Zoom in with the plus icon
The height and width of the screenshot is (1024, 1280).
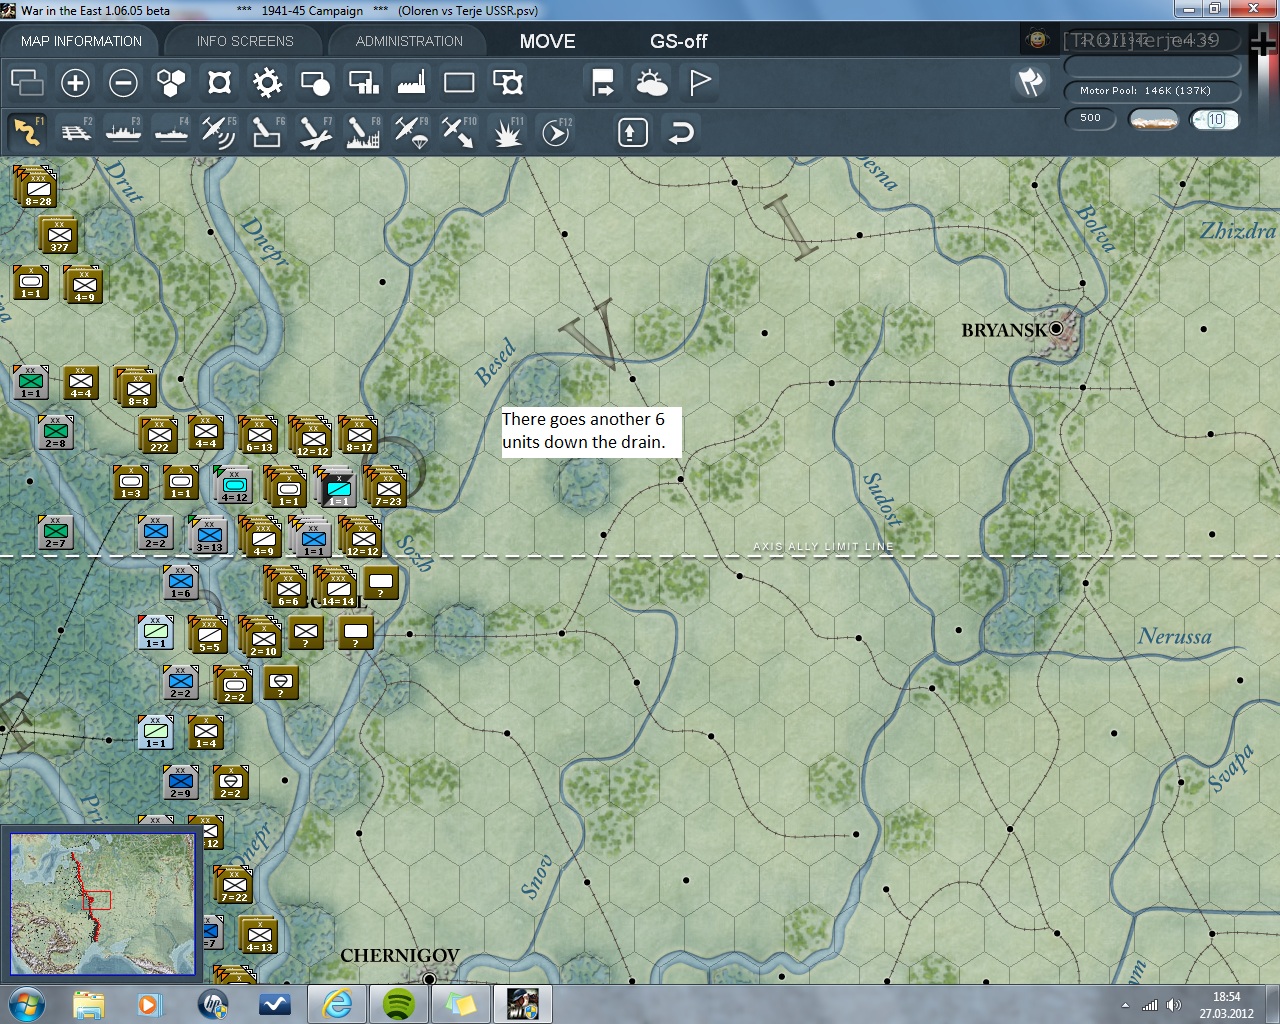[x=75, y=83]
